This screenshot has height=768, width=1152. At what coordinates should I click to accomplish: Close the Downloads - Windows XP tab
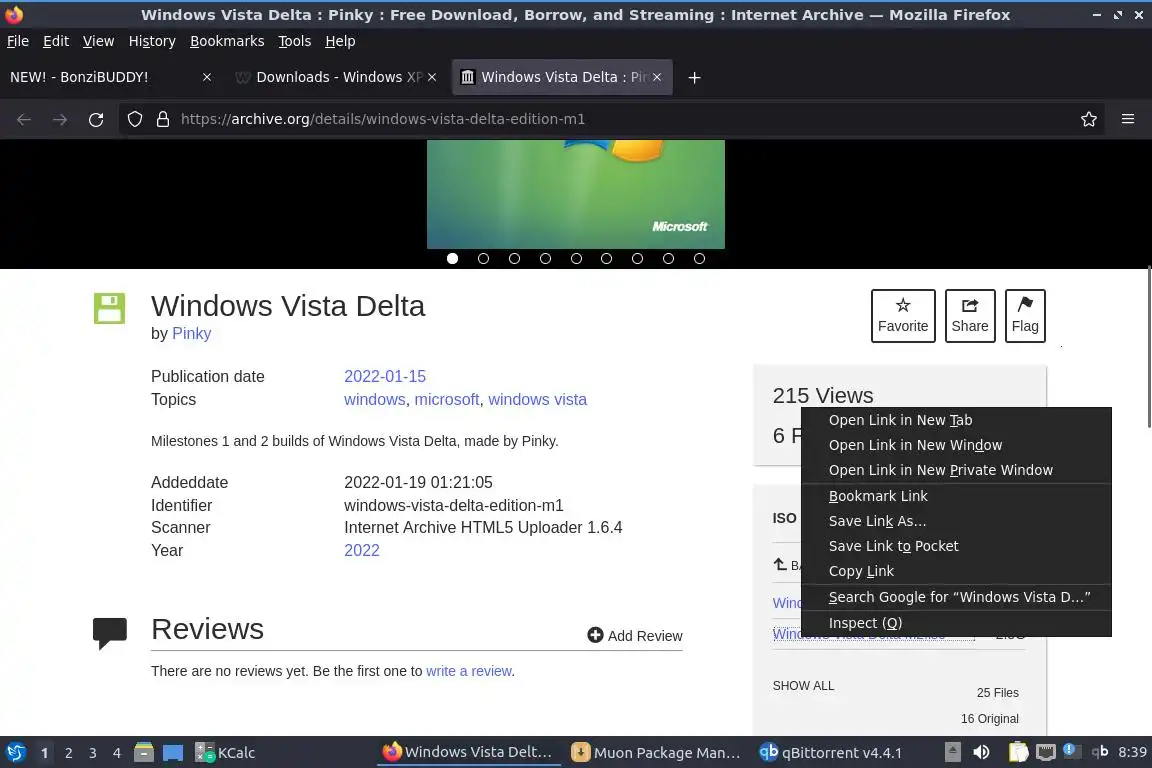click(x=432, y=77)
